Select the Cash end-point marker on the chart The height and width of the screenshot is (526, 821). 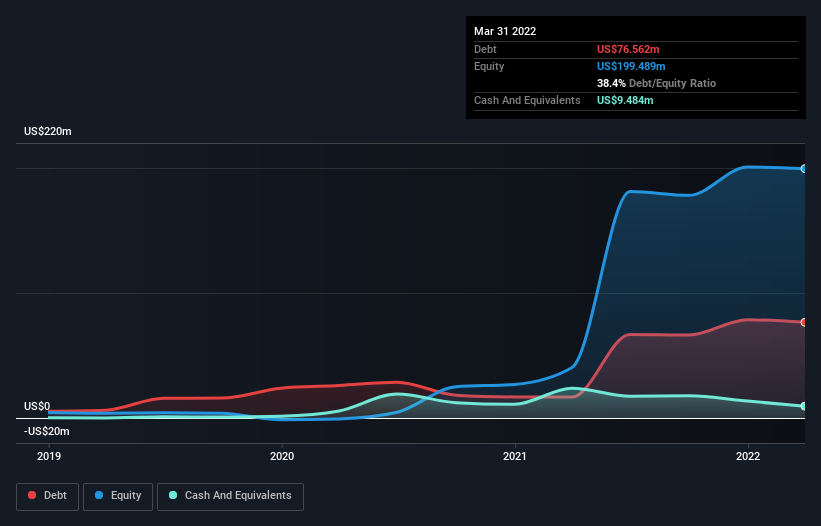click(x=804, y=406)
